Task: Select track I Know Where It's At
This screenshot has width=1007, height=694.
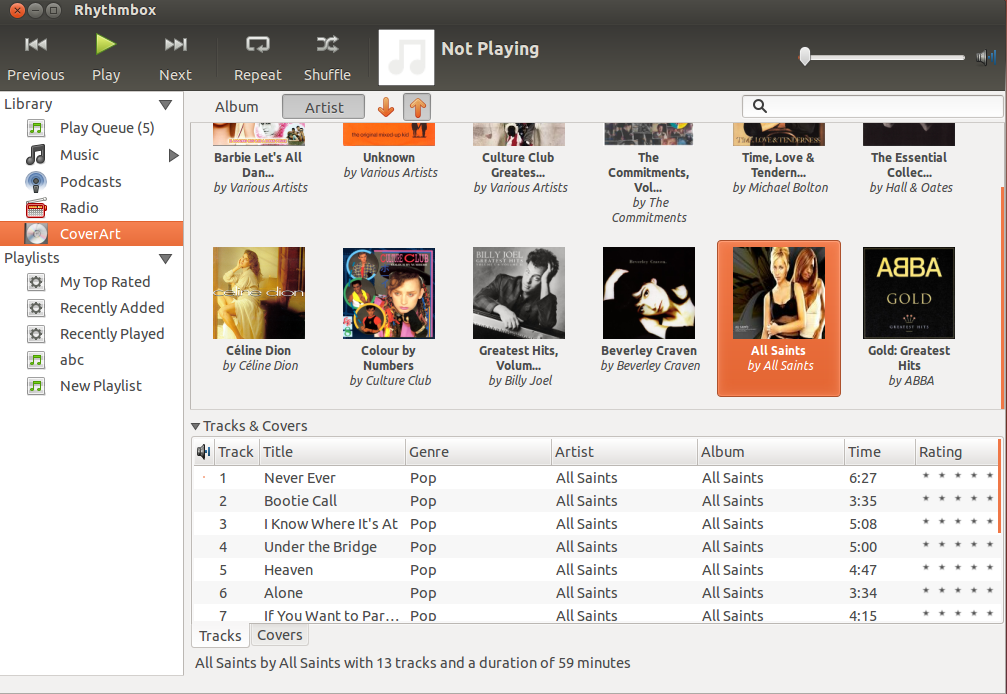Action: pyautogui.click(x=595, y=524)
